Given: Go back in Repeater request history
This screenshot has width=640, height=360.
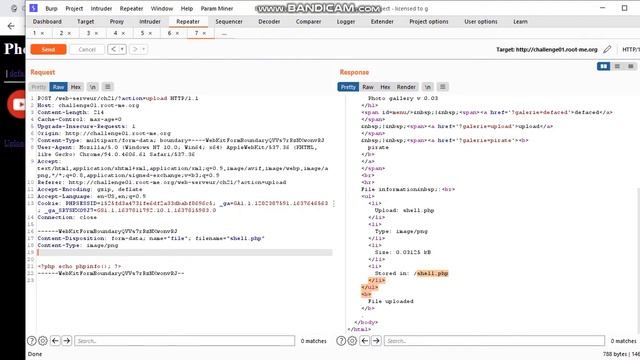Looking at the screenshot, I should pos(113,49).
